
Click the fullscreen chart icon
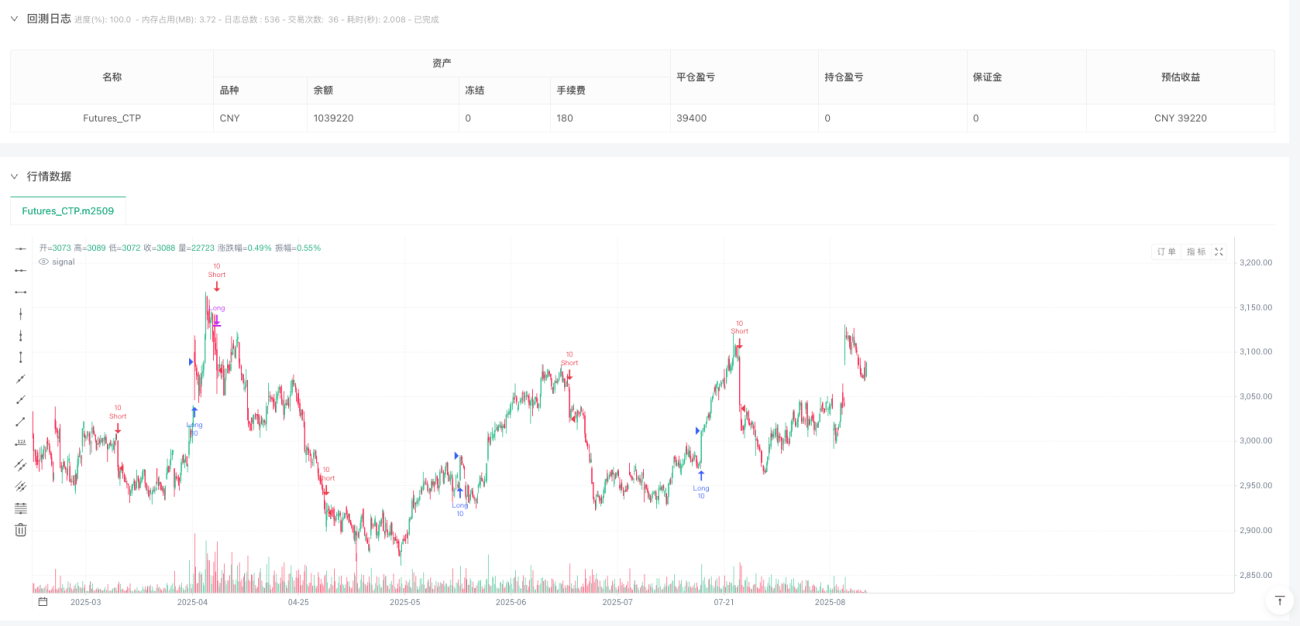(1219, 252)
